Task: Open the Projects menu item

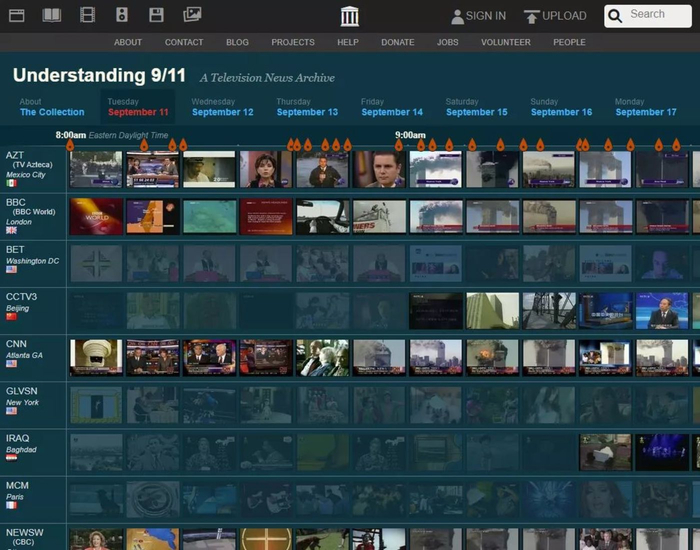Action: point(292,42)
